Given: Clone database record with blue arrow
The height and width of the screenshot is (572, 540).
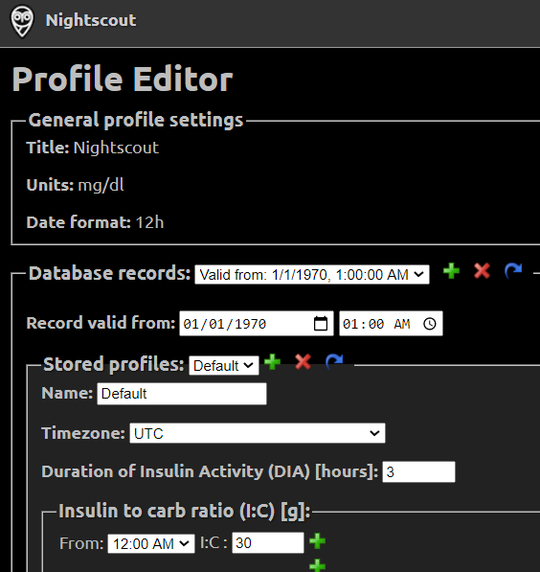Looking at the screenshot, I should pos(513,271).
